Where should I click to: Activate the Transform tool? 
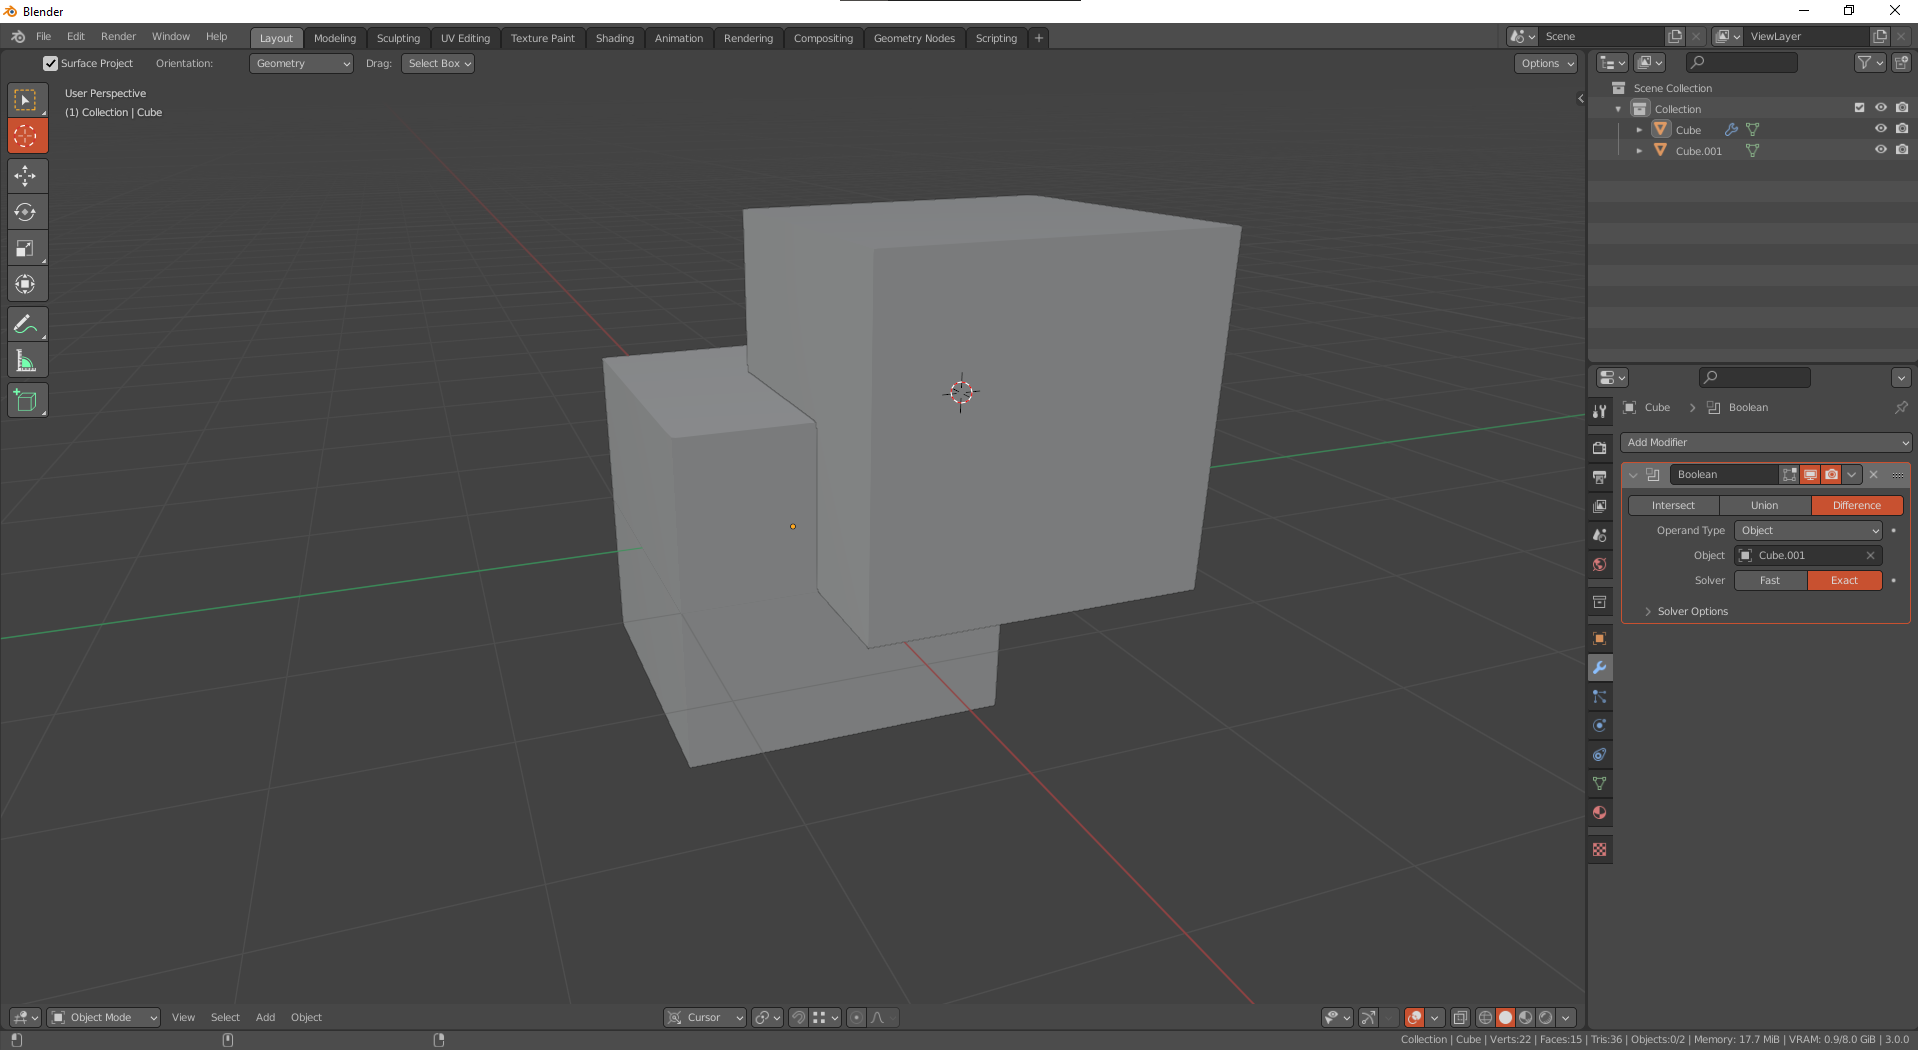[27, 284]
